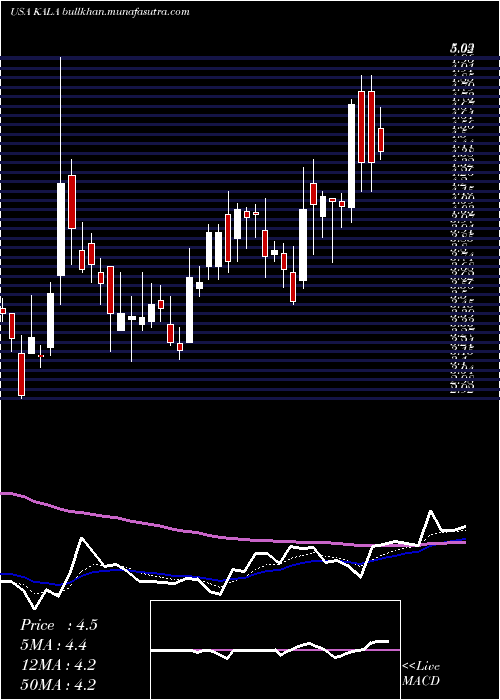Select the '12MA : 4.2' value
The width and height of the screenshot is (500, 700).
tap(58, 665)
